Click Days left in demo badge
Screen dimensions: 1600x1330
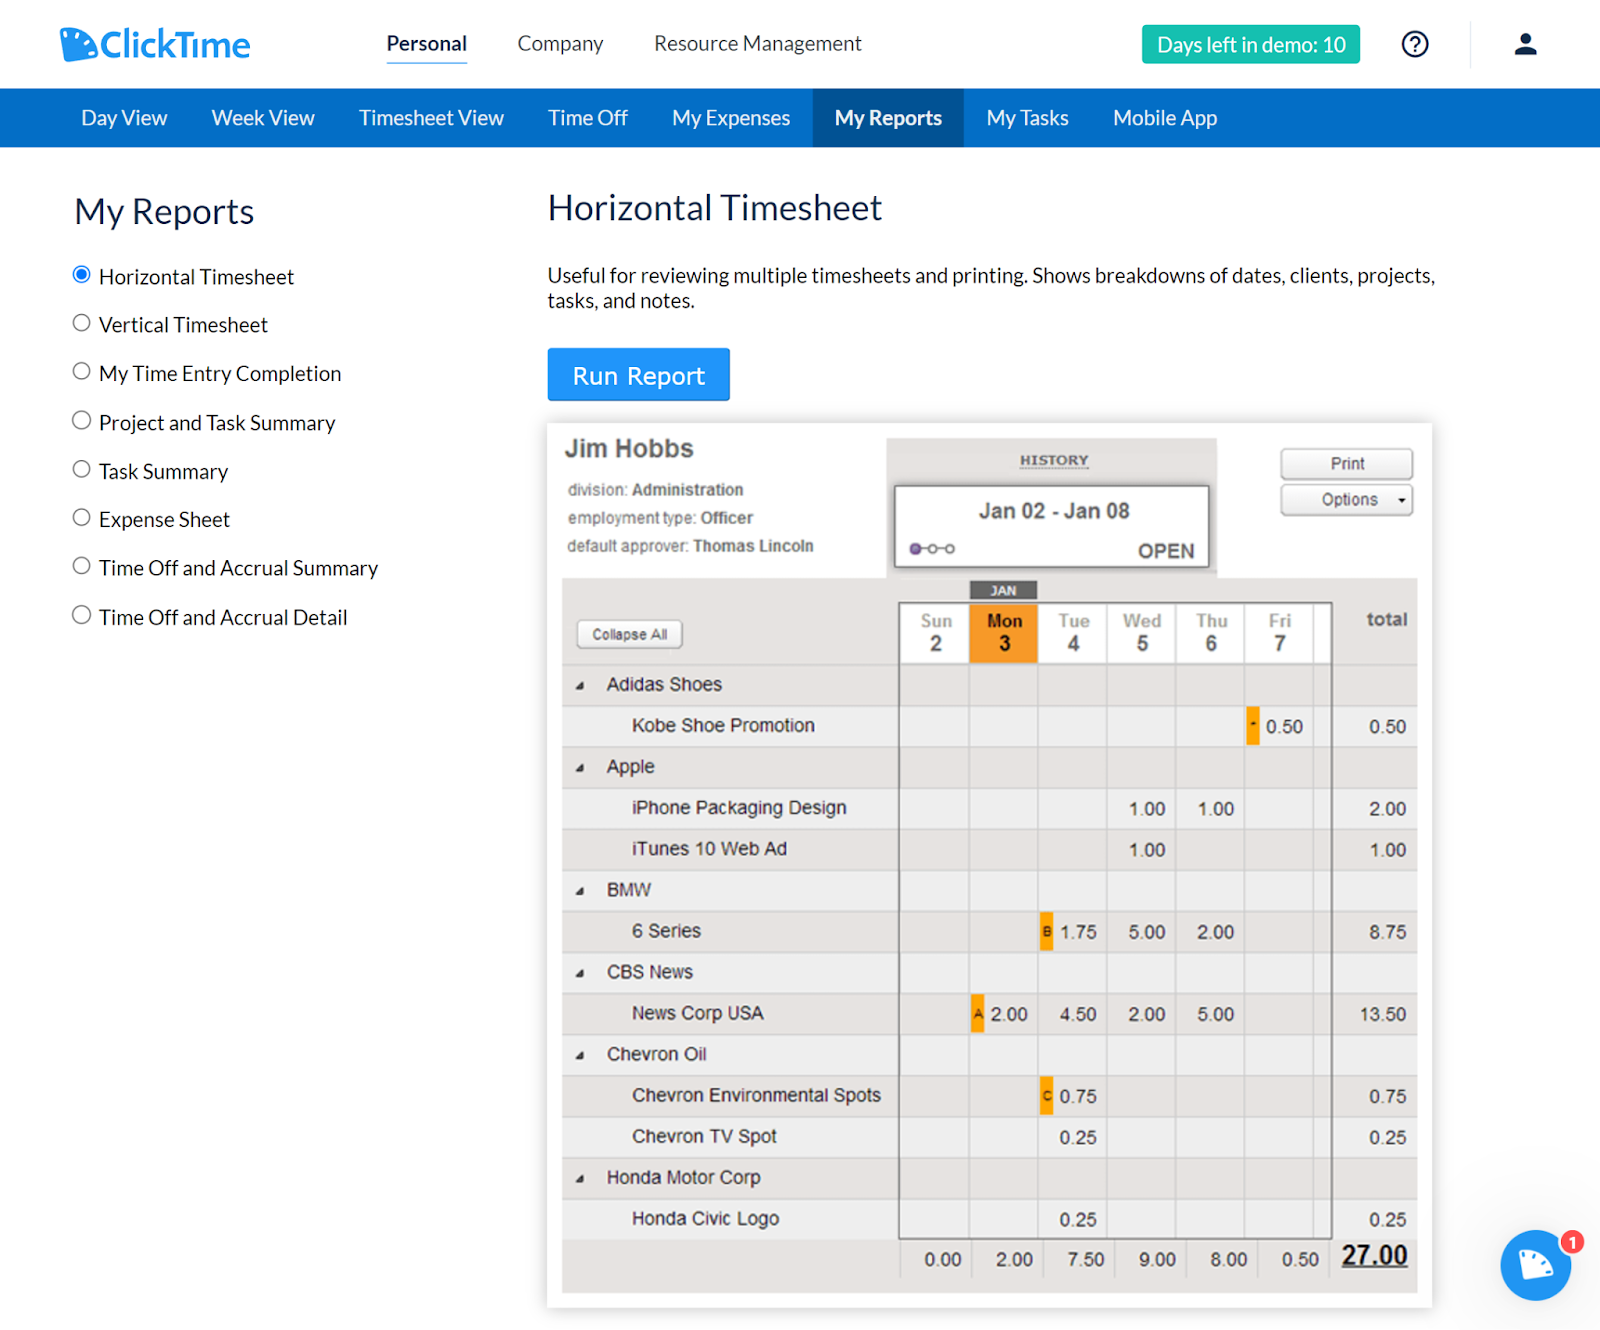coord(1251,44)
